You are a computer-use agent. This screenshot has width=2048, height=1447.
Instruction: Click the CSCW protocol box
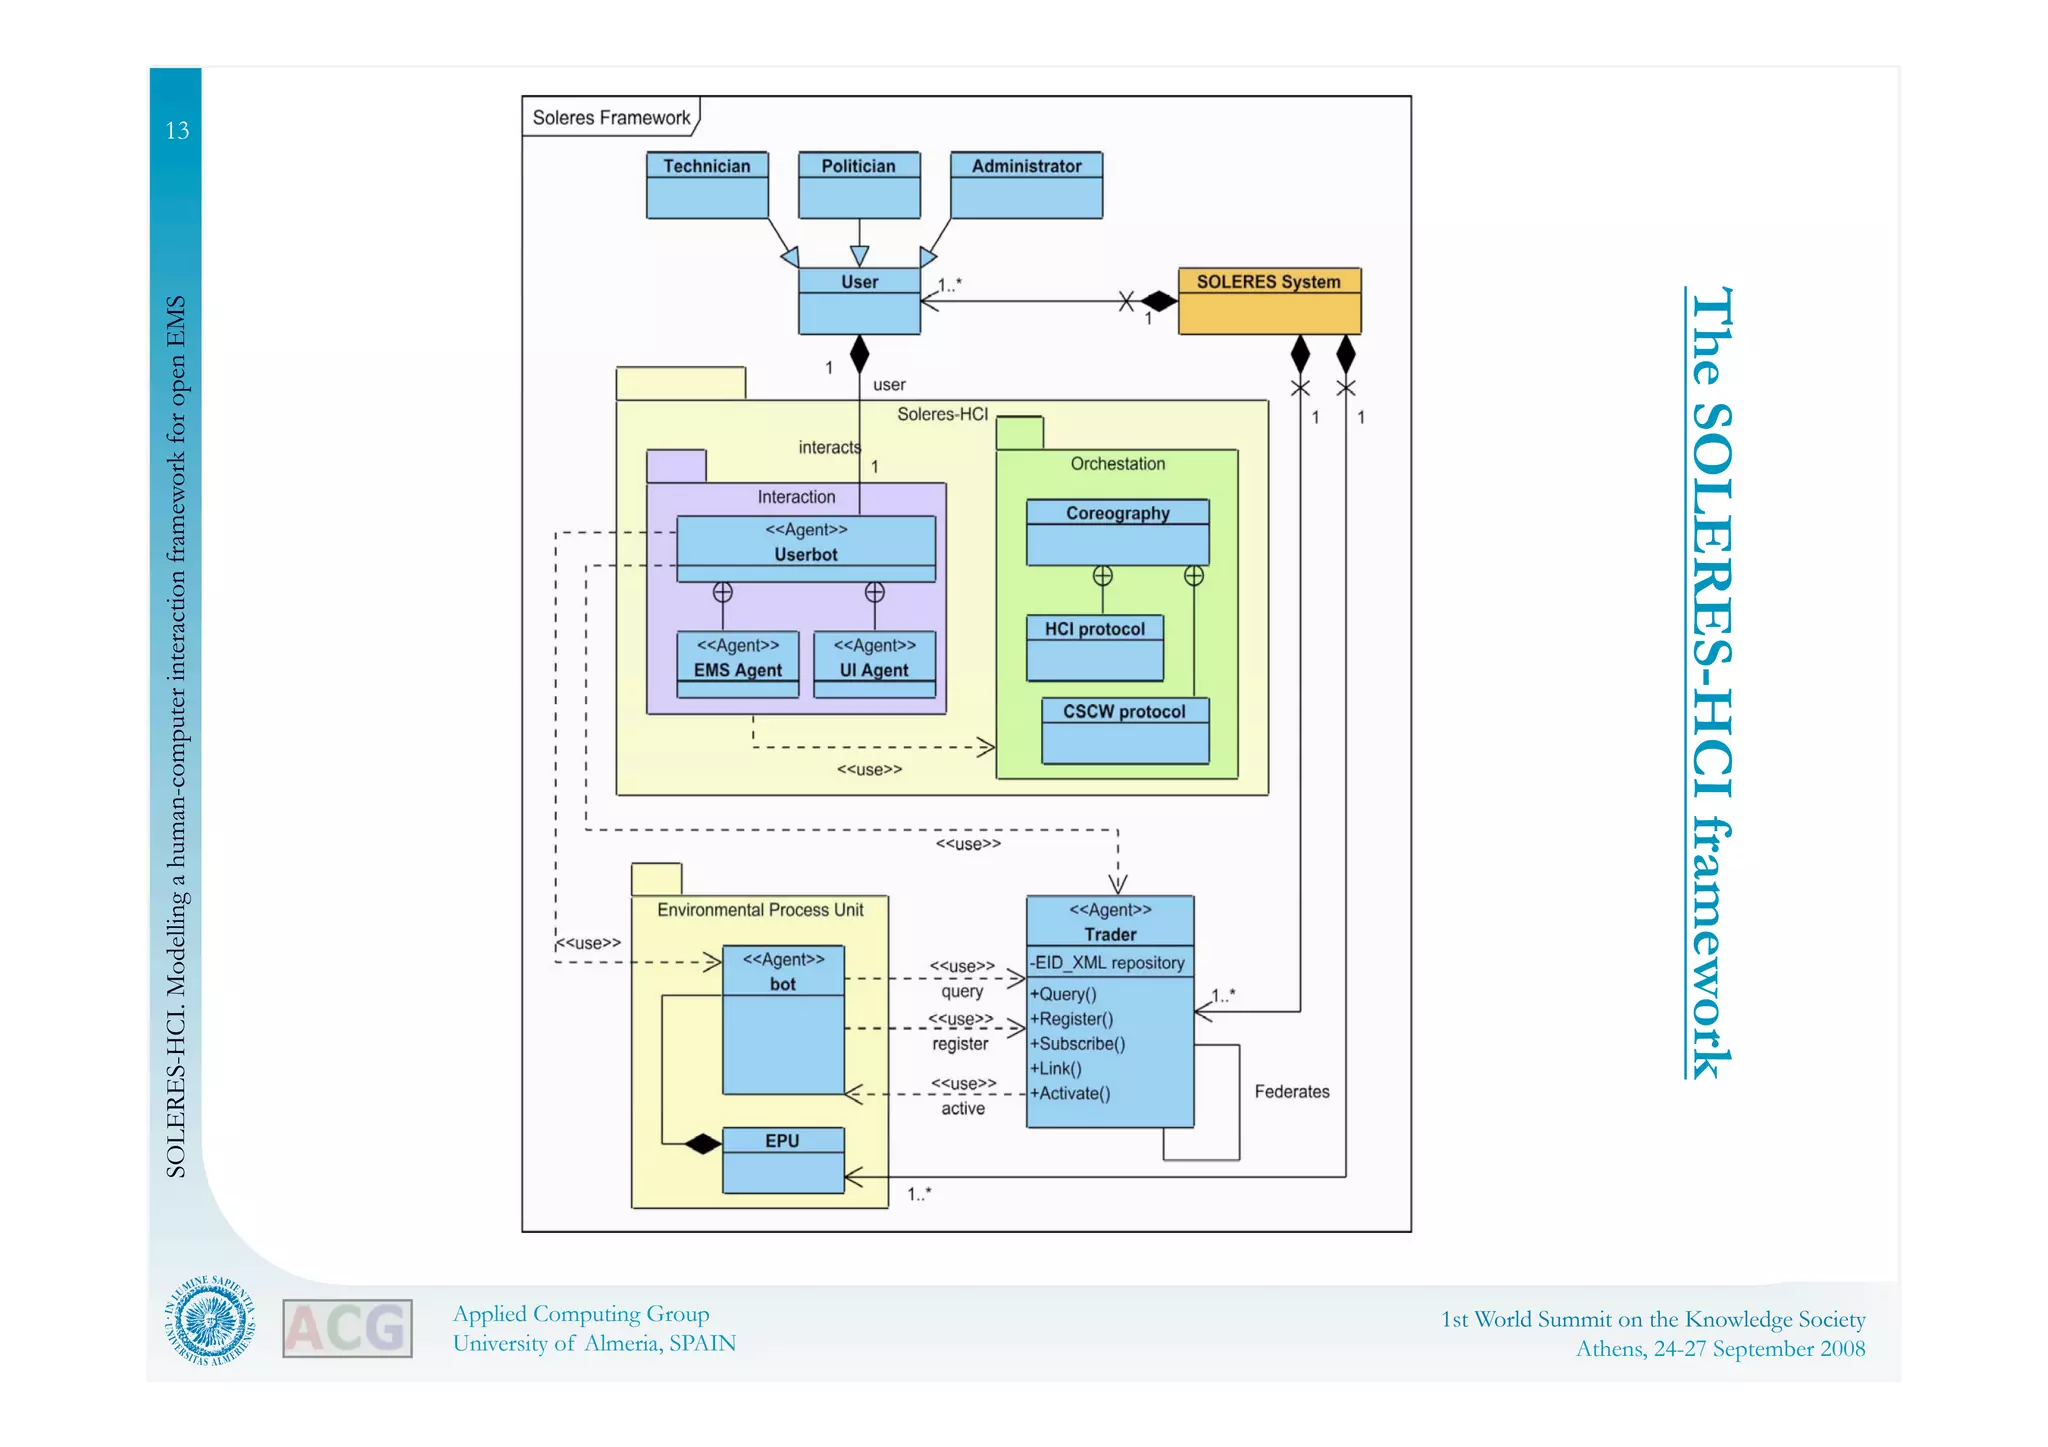[x=1124, y=730]
